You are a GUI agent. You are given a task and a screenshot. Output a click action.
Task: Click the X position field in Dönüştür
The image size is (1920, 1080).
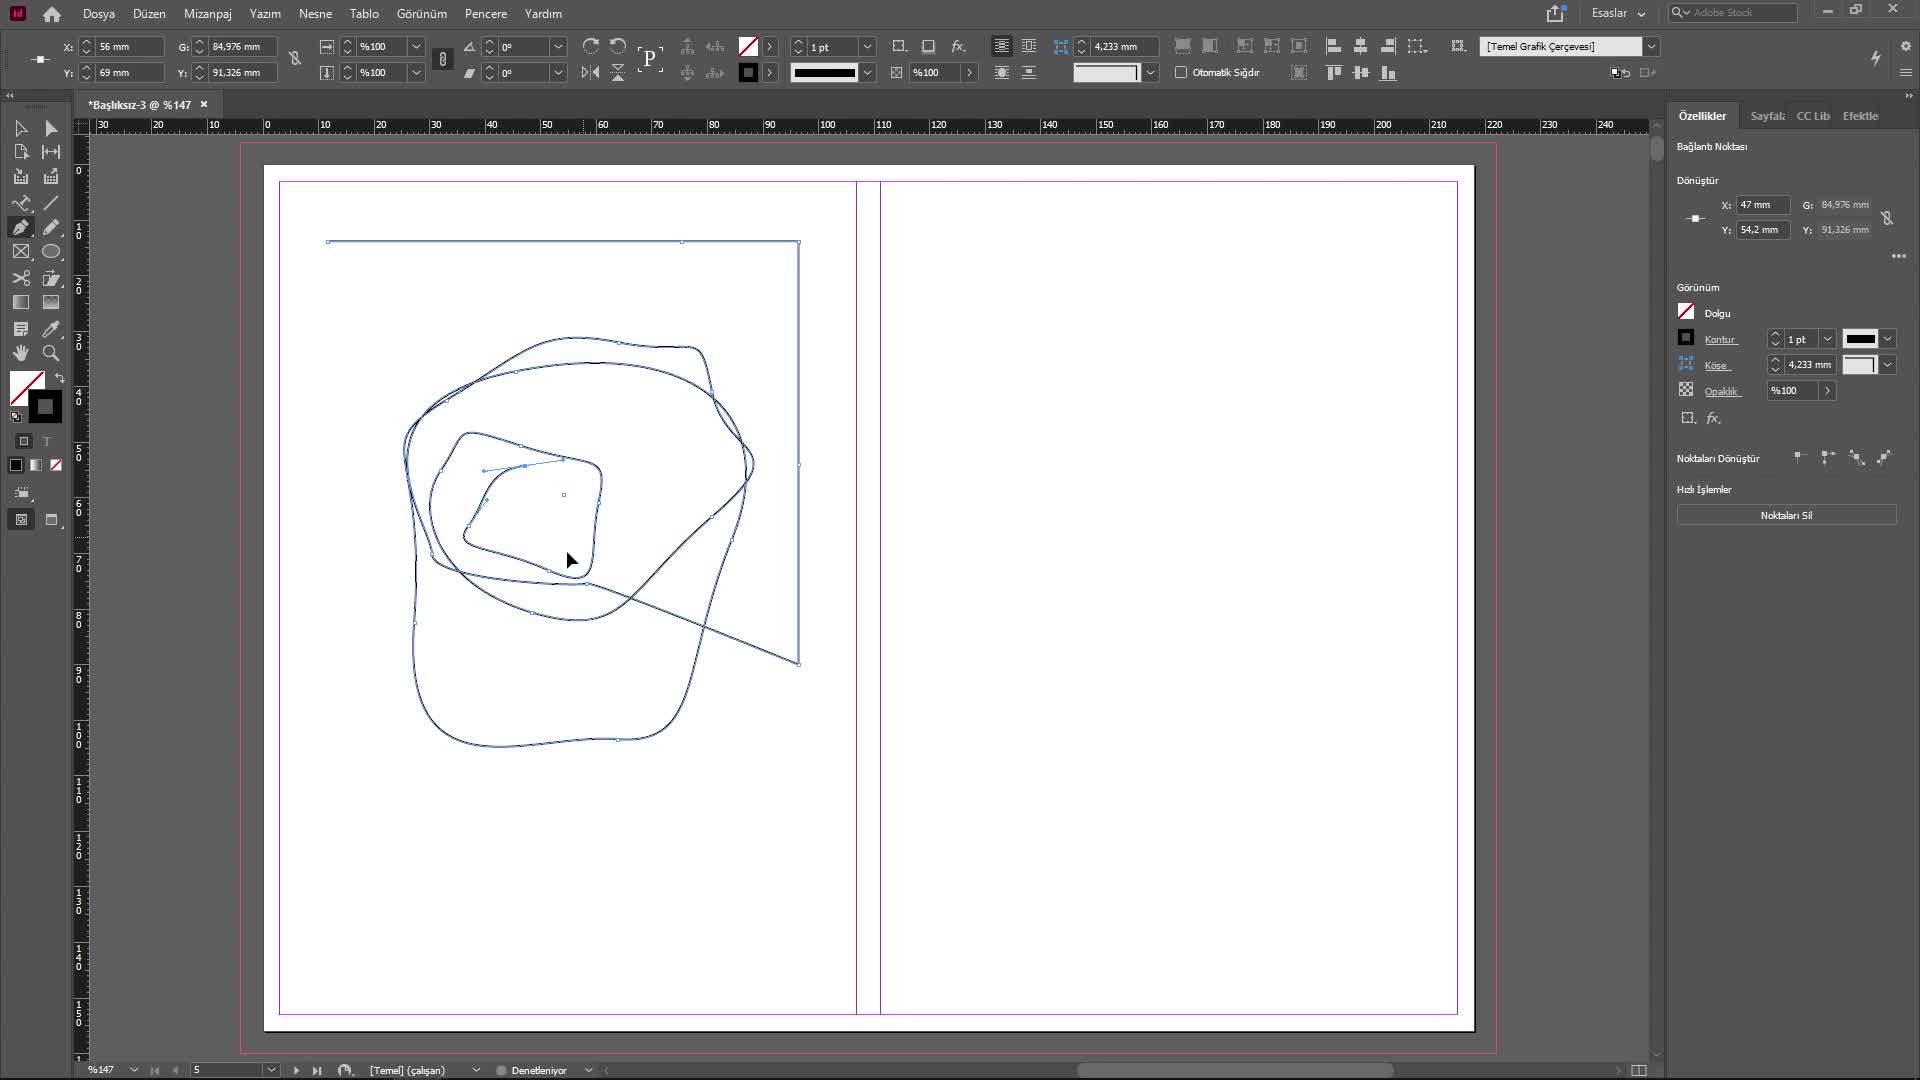pos(1762,205)
